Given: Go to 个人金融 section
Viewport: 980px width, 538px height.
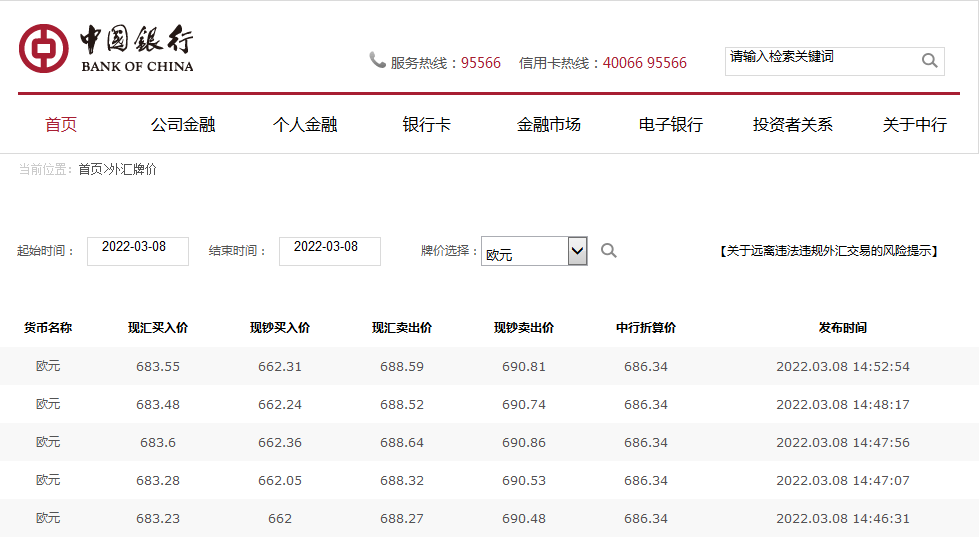Looking at the screenshot, I should [x=305, y=125].
